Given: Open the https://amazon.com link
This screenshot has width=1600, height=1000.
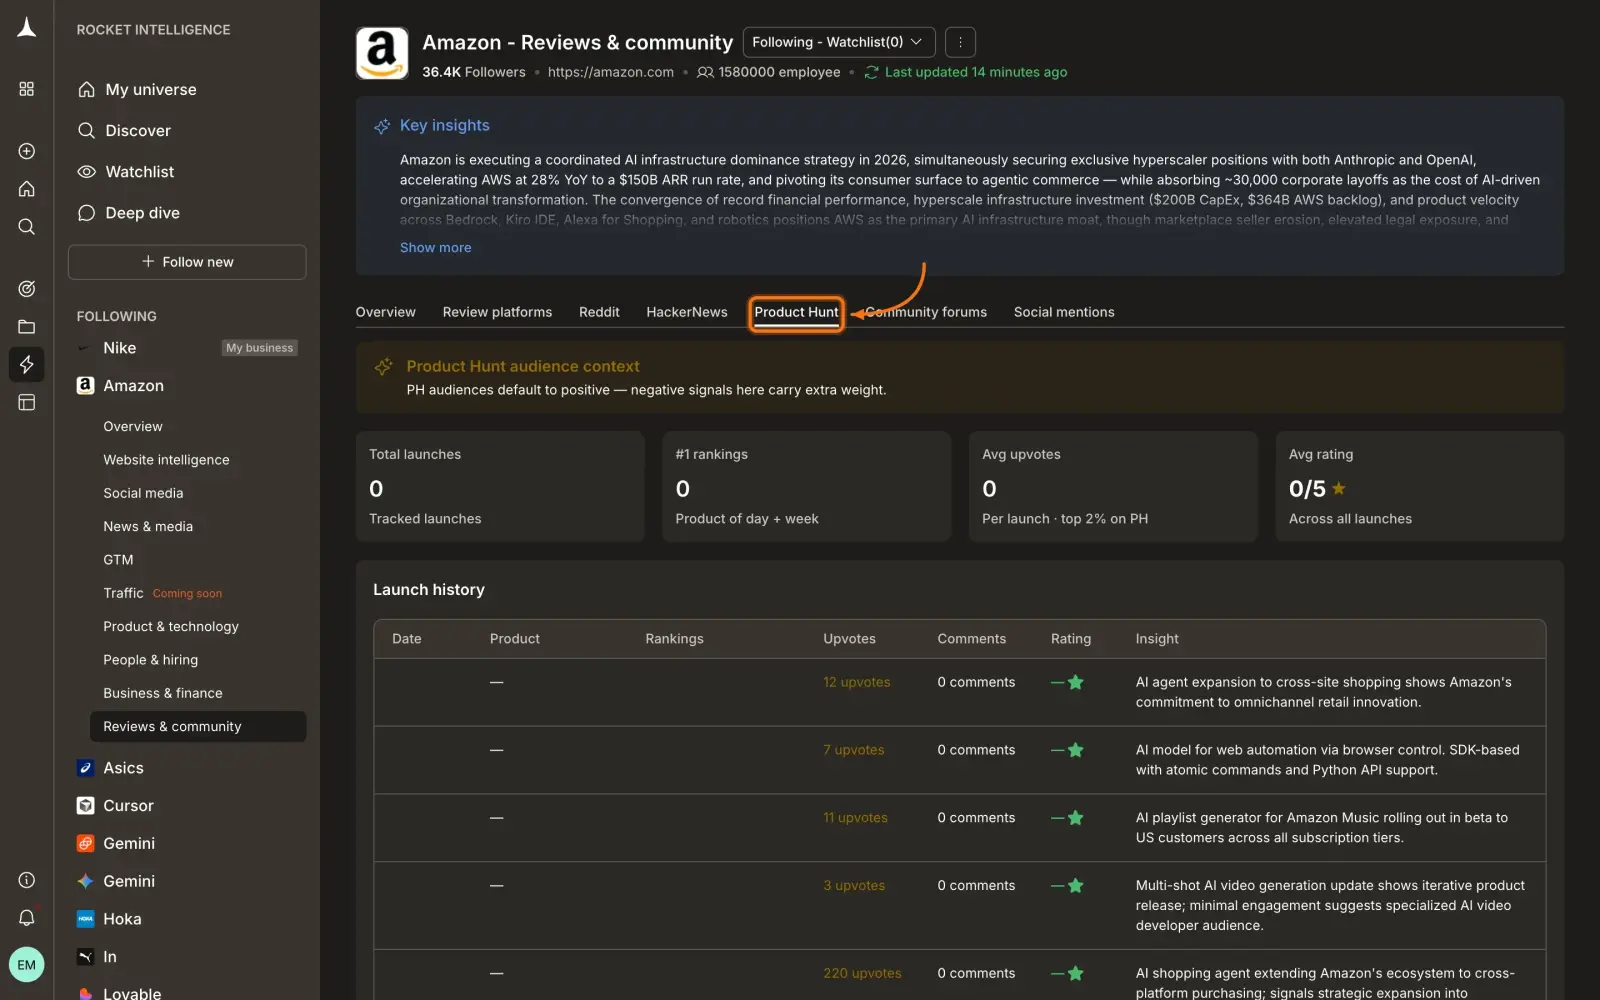Looking at the screenshot, I should [610, 72].
